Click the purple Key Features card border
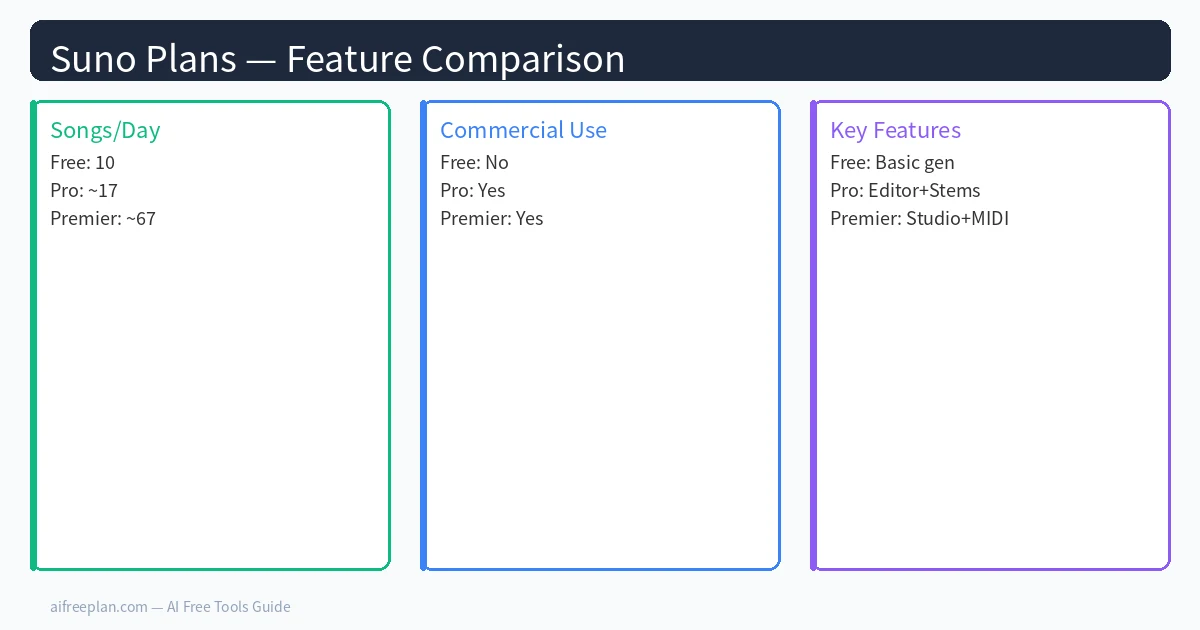This screenshot has width=1200, height=630. [814, 335]
